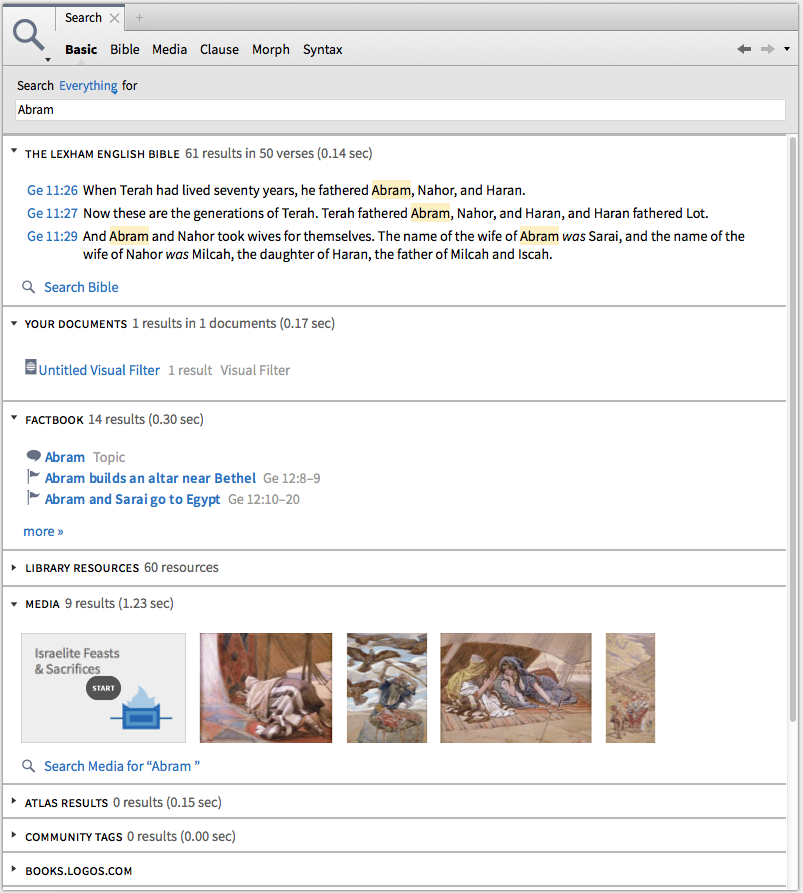The height and width of the screenshot is (893, 803).
Task: Collapse the Lexham English Bible section
Action: tap(14, 152)
